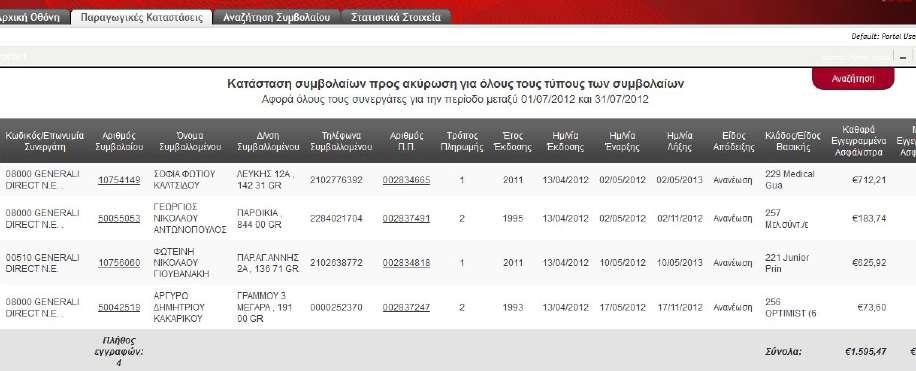Viewport: 916px width, 371px height.
Task: Open Π.Π. number 002837247
Action: (x=407, y=307)
